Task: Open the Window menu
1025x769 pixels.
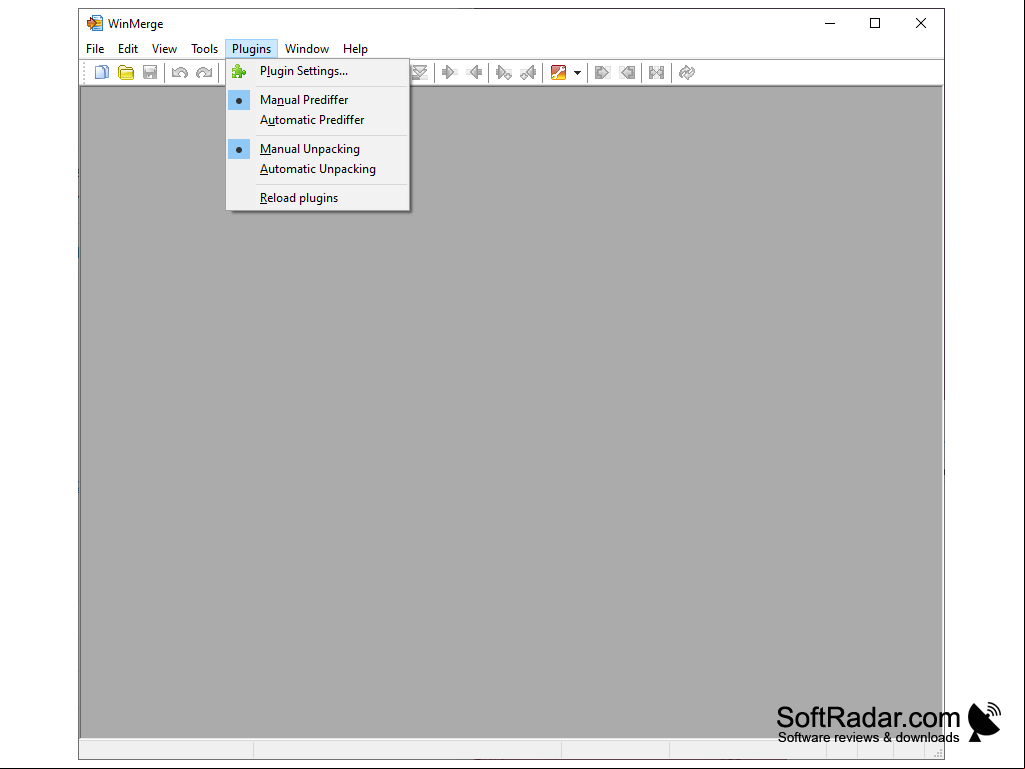Action: [307, 49]
